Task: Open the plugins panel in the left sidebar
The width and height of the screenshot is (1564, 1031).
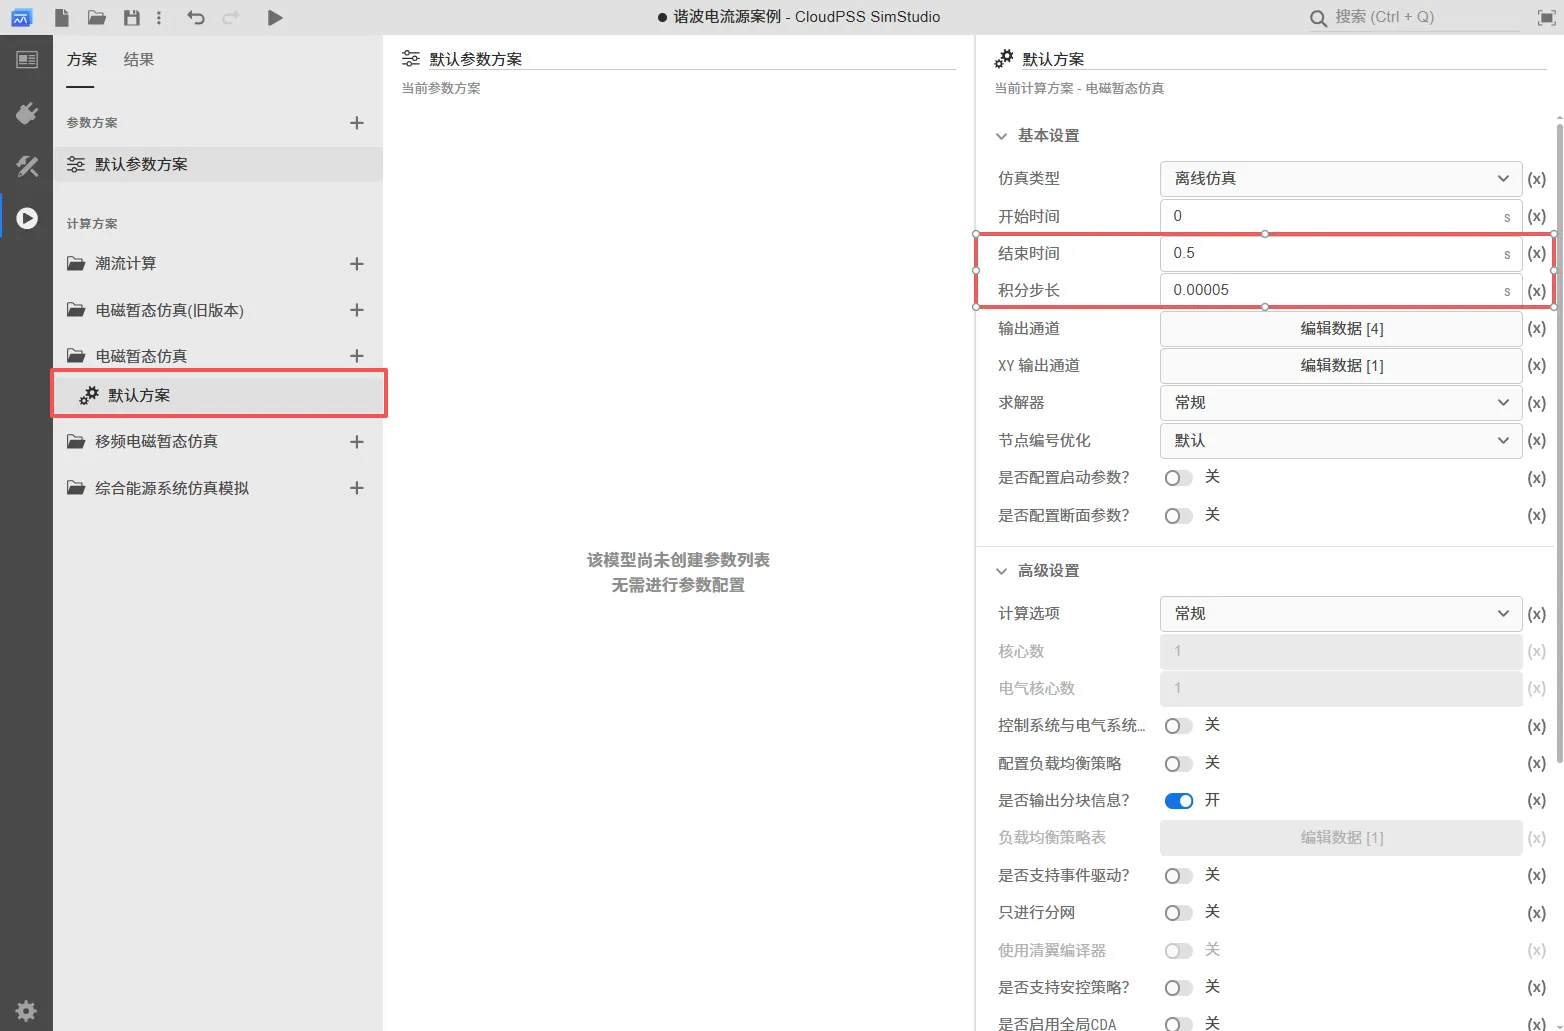Action: [27, 113]
